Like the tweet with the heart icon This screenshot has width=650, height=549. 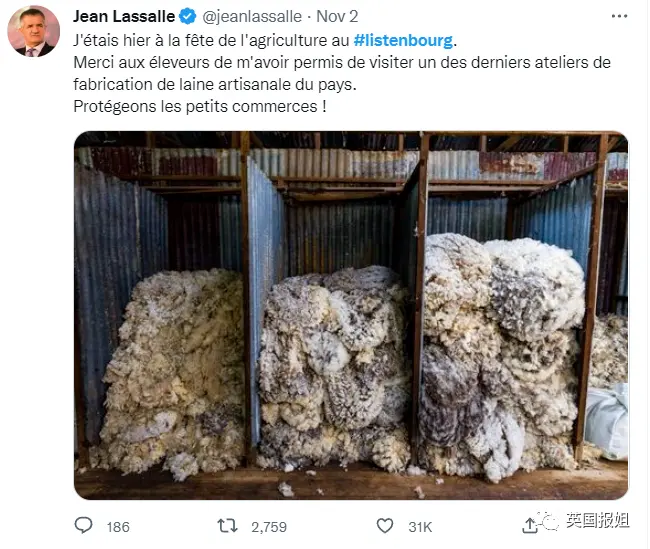coord(385,526)
